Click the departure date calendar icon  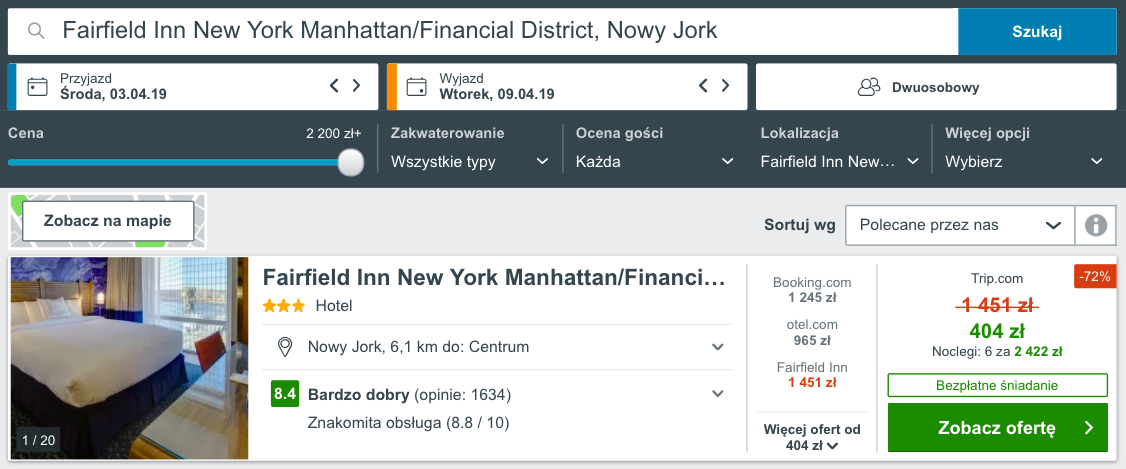(x=417, y=87)
